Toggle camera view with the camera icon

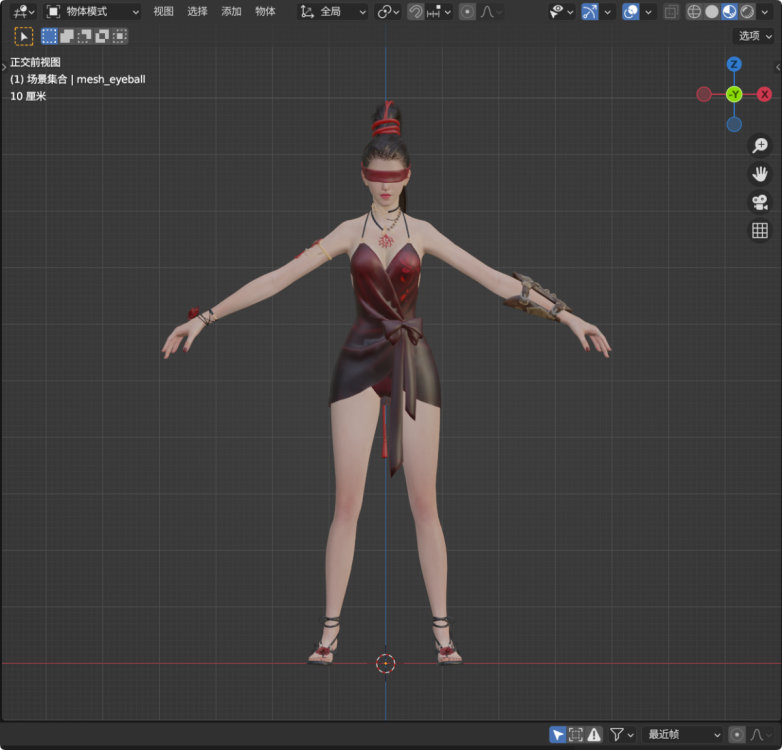[x=760, y=202]
